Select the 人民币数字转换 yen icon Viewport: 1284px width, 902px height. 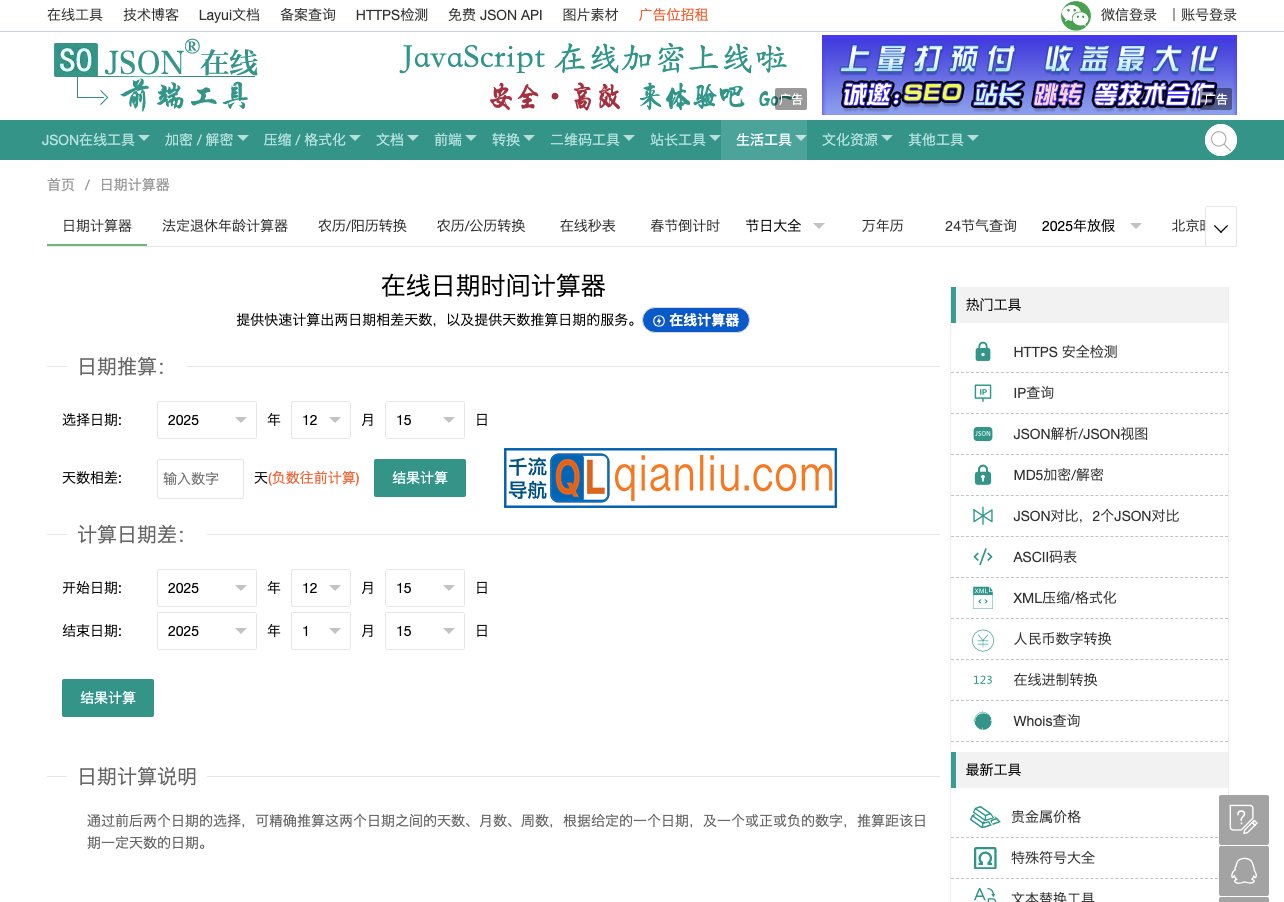coord(982,638)
